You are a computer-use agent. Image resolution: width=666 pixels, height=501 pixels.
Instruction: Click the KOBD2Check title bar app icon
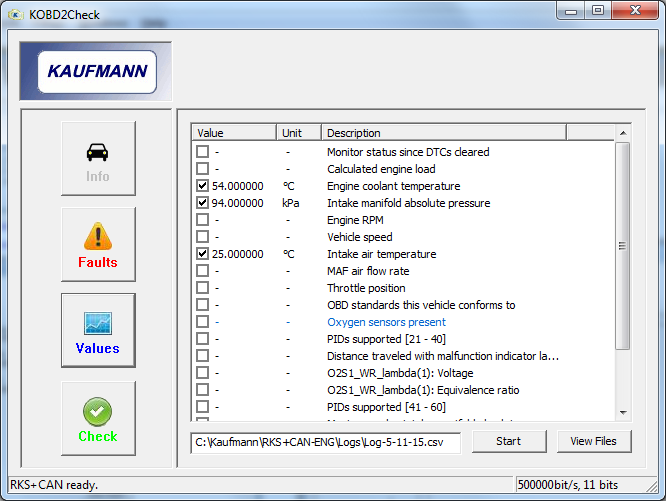tap(16, 15)
